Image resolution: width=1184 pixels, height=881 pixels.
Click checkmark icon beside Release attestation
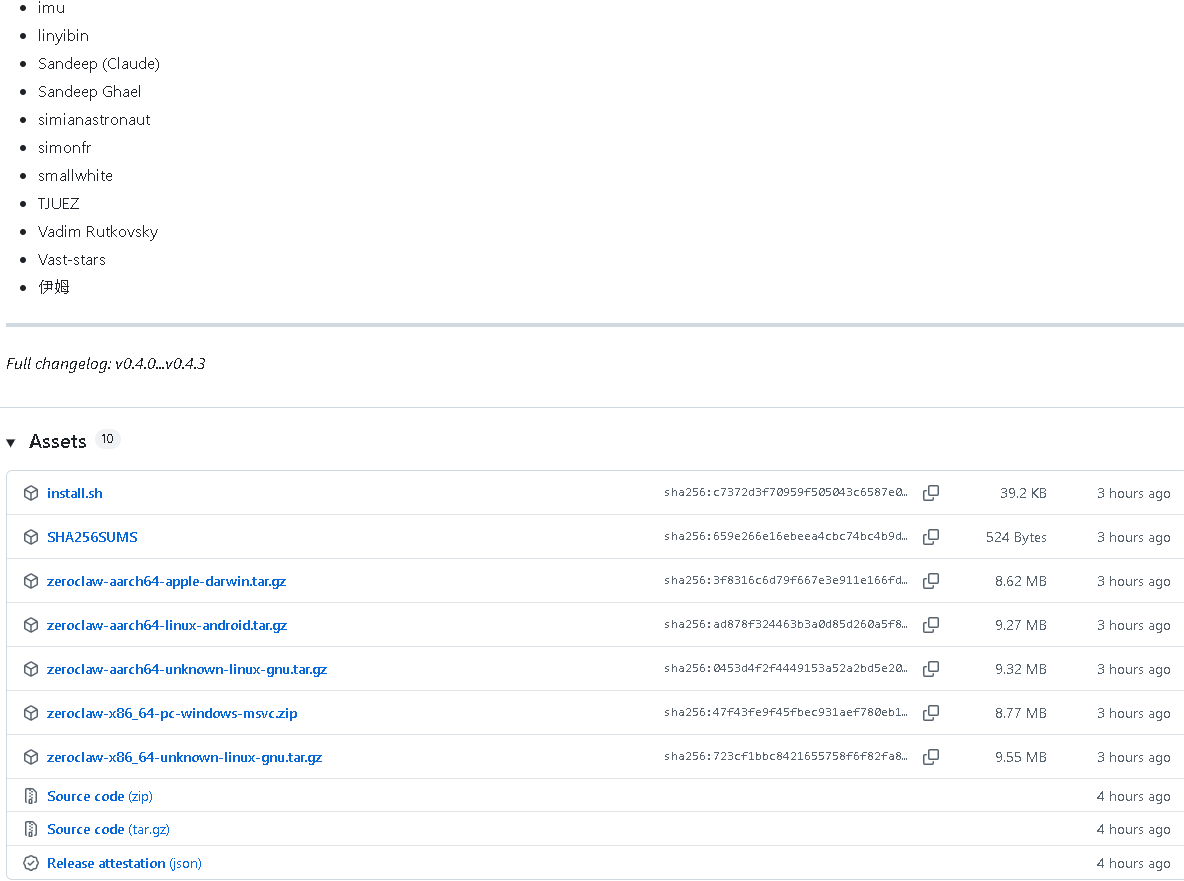(31, 863)
